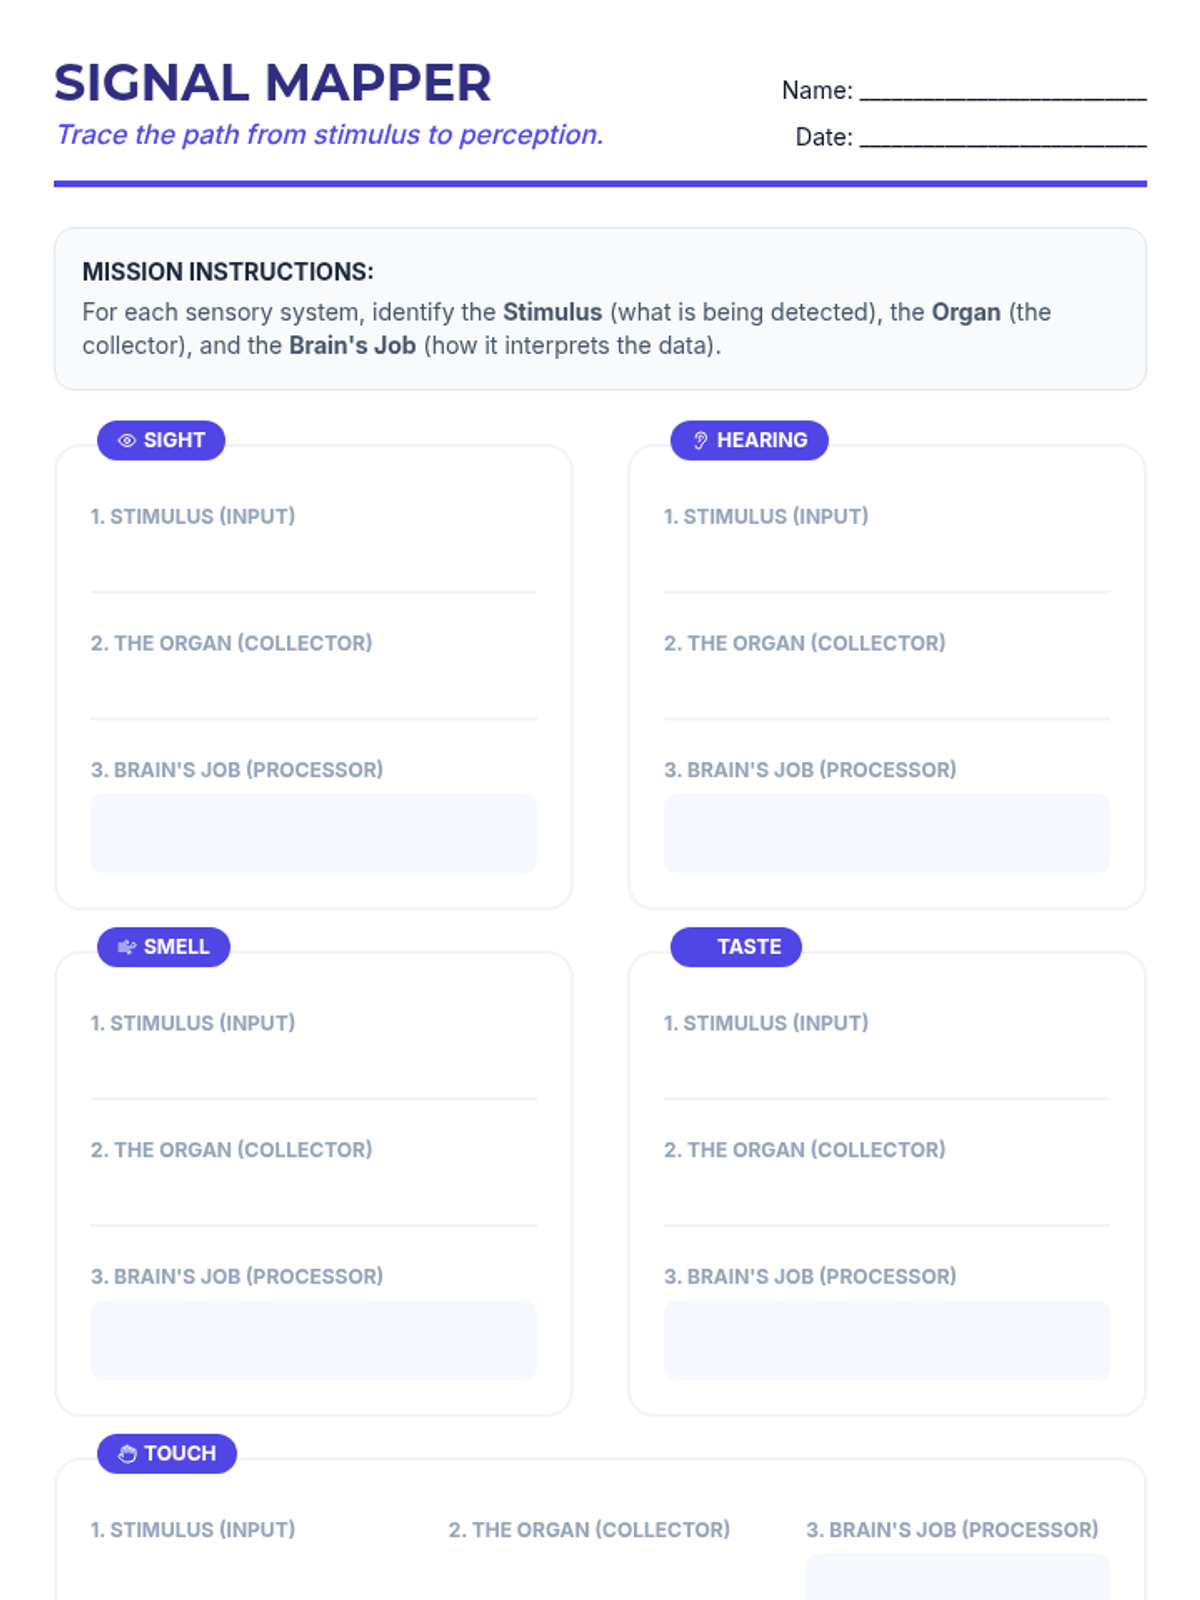Click the Smell Brain's Job answer box
Image resolution: width=1200 pixels, height=1600 pixels.
click(x=314, y=1340)
